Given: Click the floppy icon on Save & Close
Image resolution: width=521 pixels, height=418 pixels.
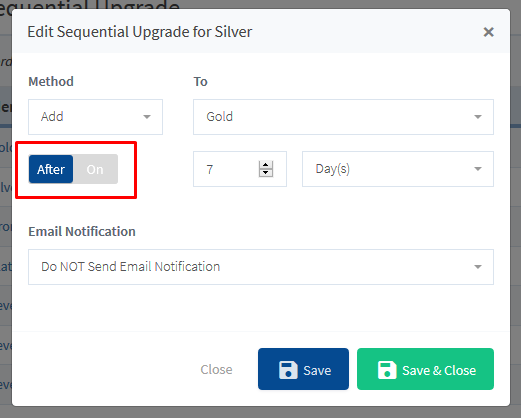Looking at the screenshot, I should [x=387, y=370].
